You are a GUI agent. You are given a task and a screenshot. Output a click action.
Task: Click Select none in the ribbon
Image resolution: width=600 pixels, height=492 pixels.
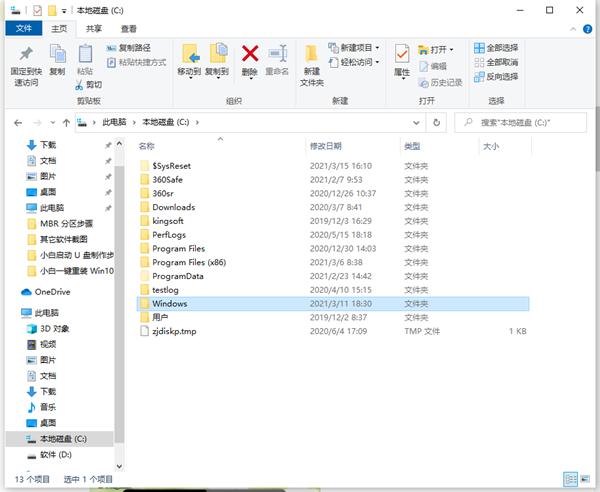click(x=496, y=62)
